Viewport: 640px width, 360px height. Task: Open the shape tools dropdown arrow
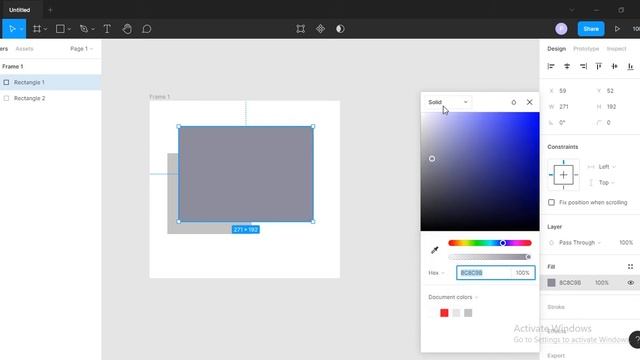pyautogui.click(x=69, y=29)
